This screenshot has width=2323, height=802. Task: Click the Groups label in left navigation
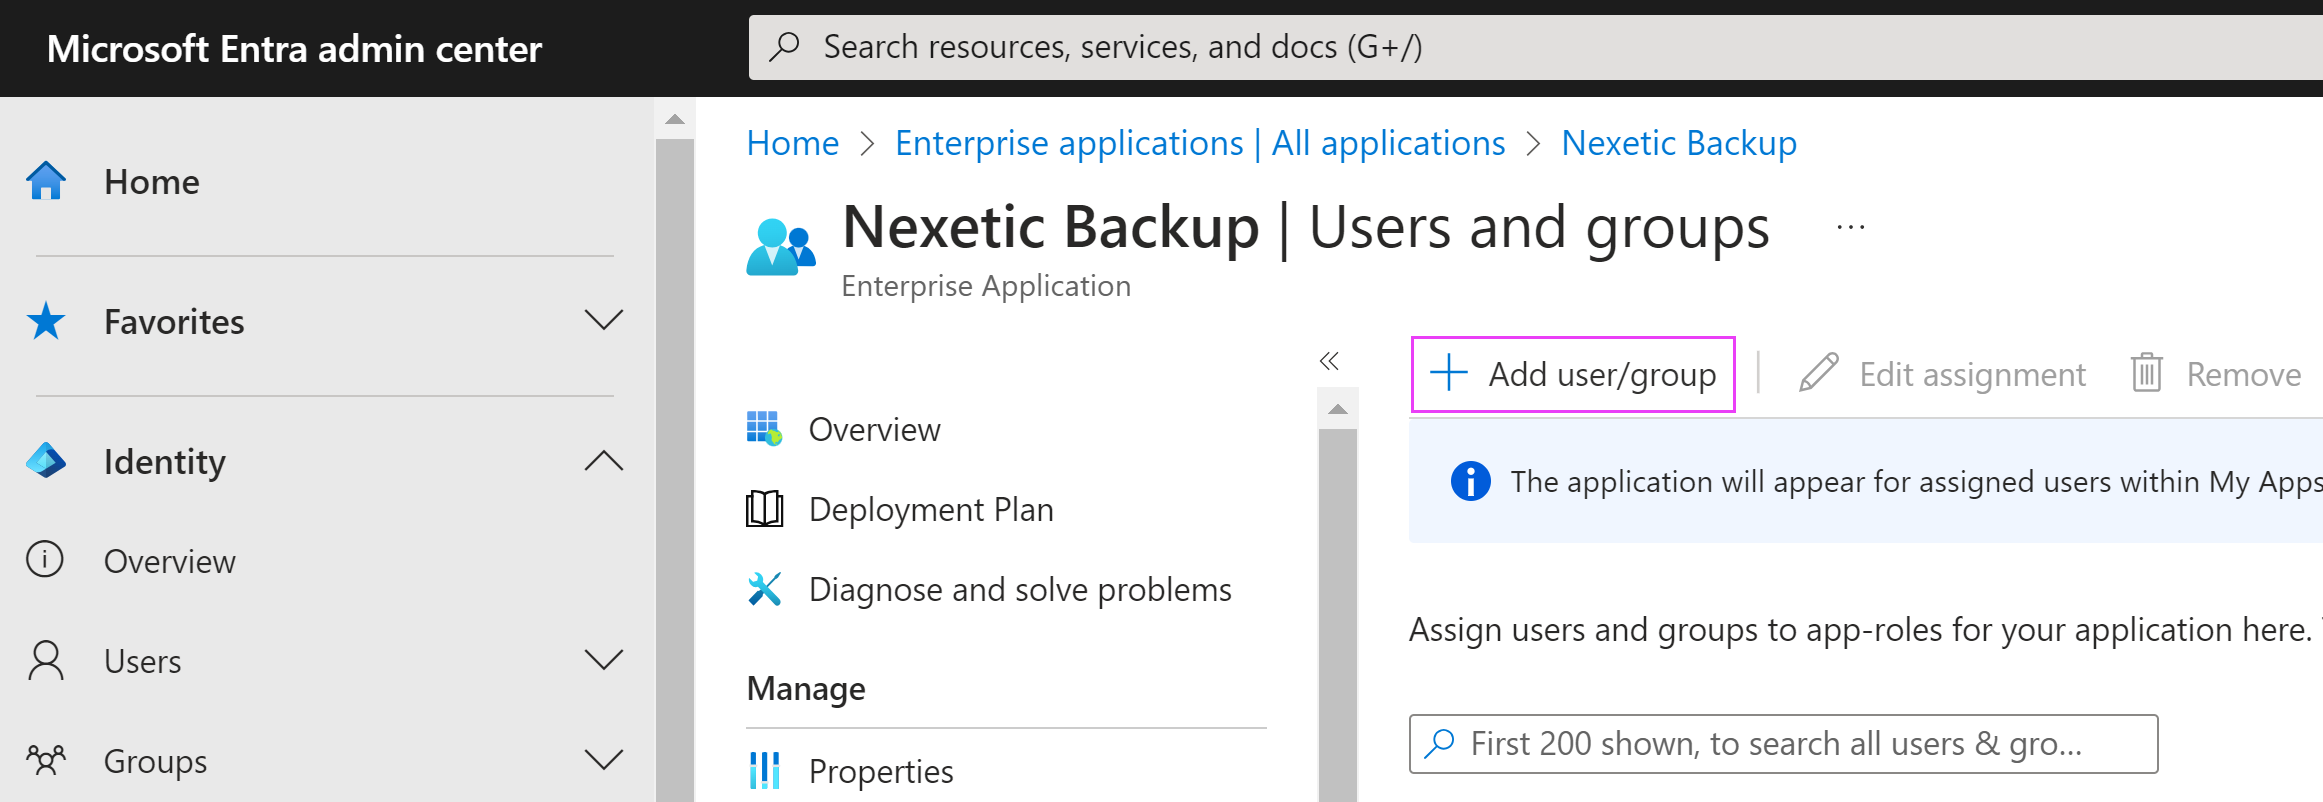(155, 761)
